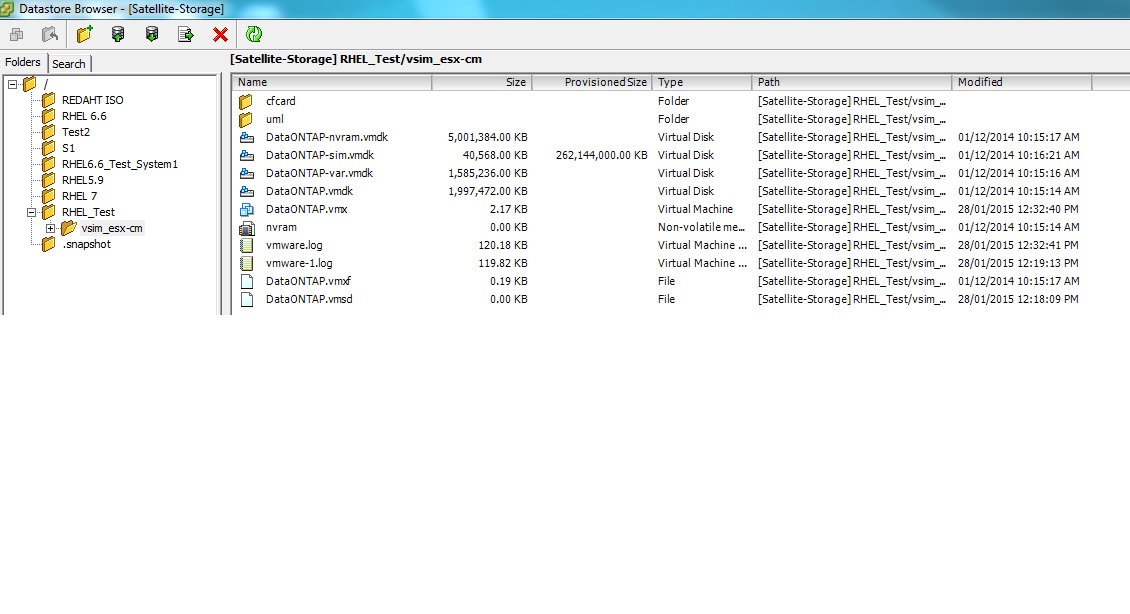Select the .snapshot folder
This screenshot has width=1130, height=614.
86,244
